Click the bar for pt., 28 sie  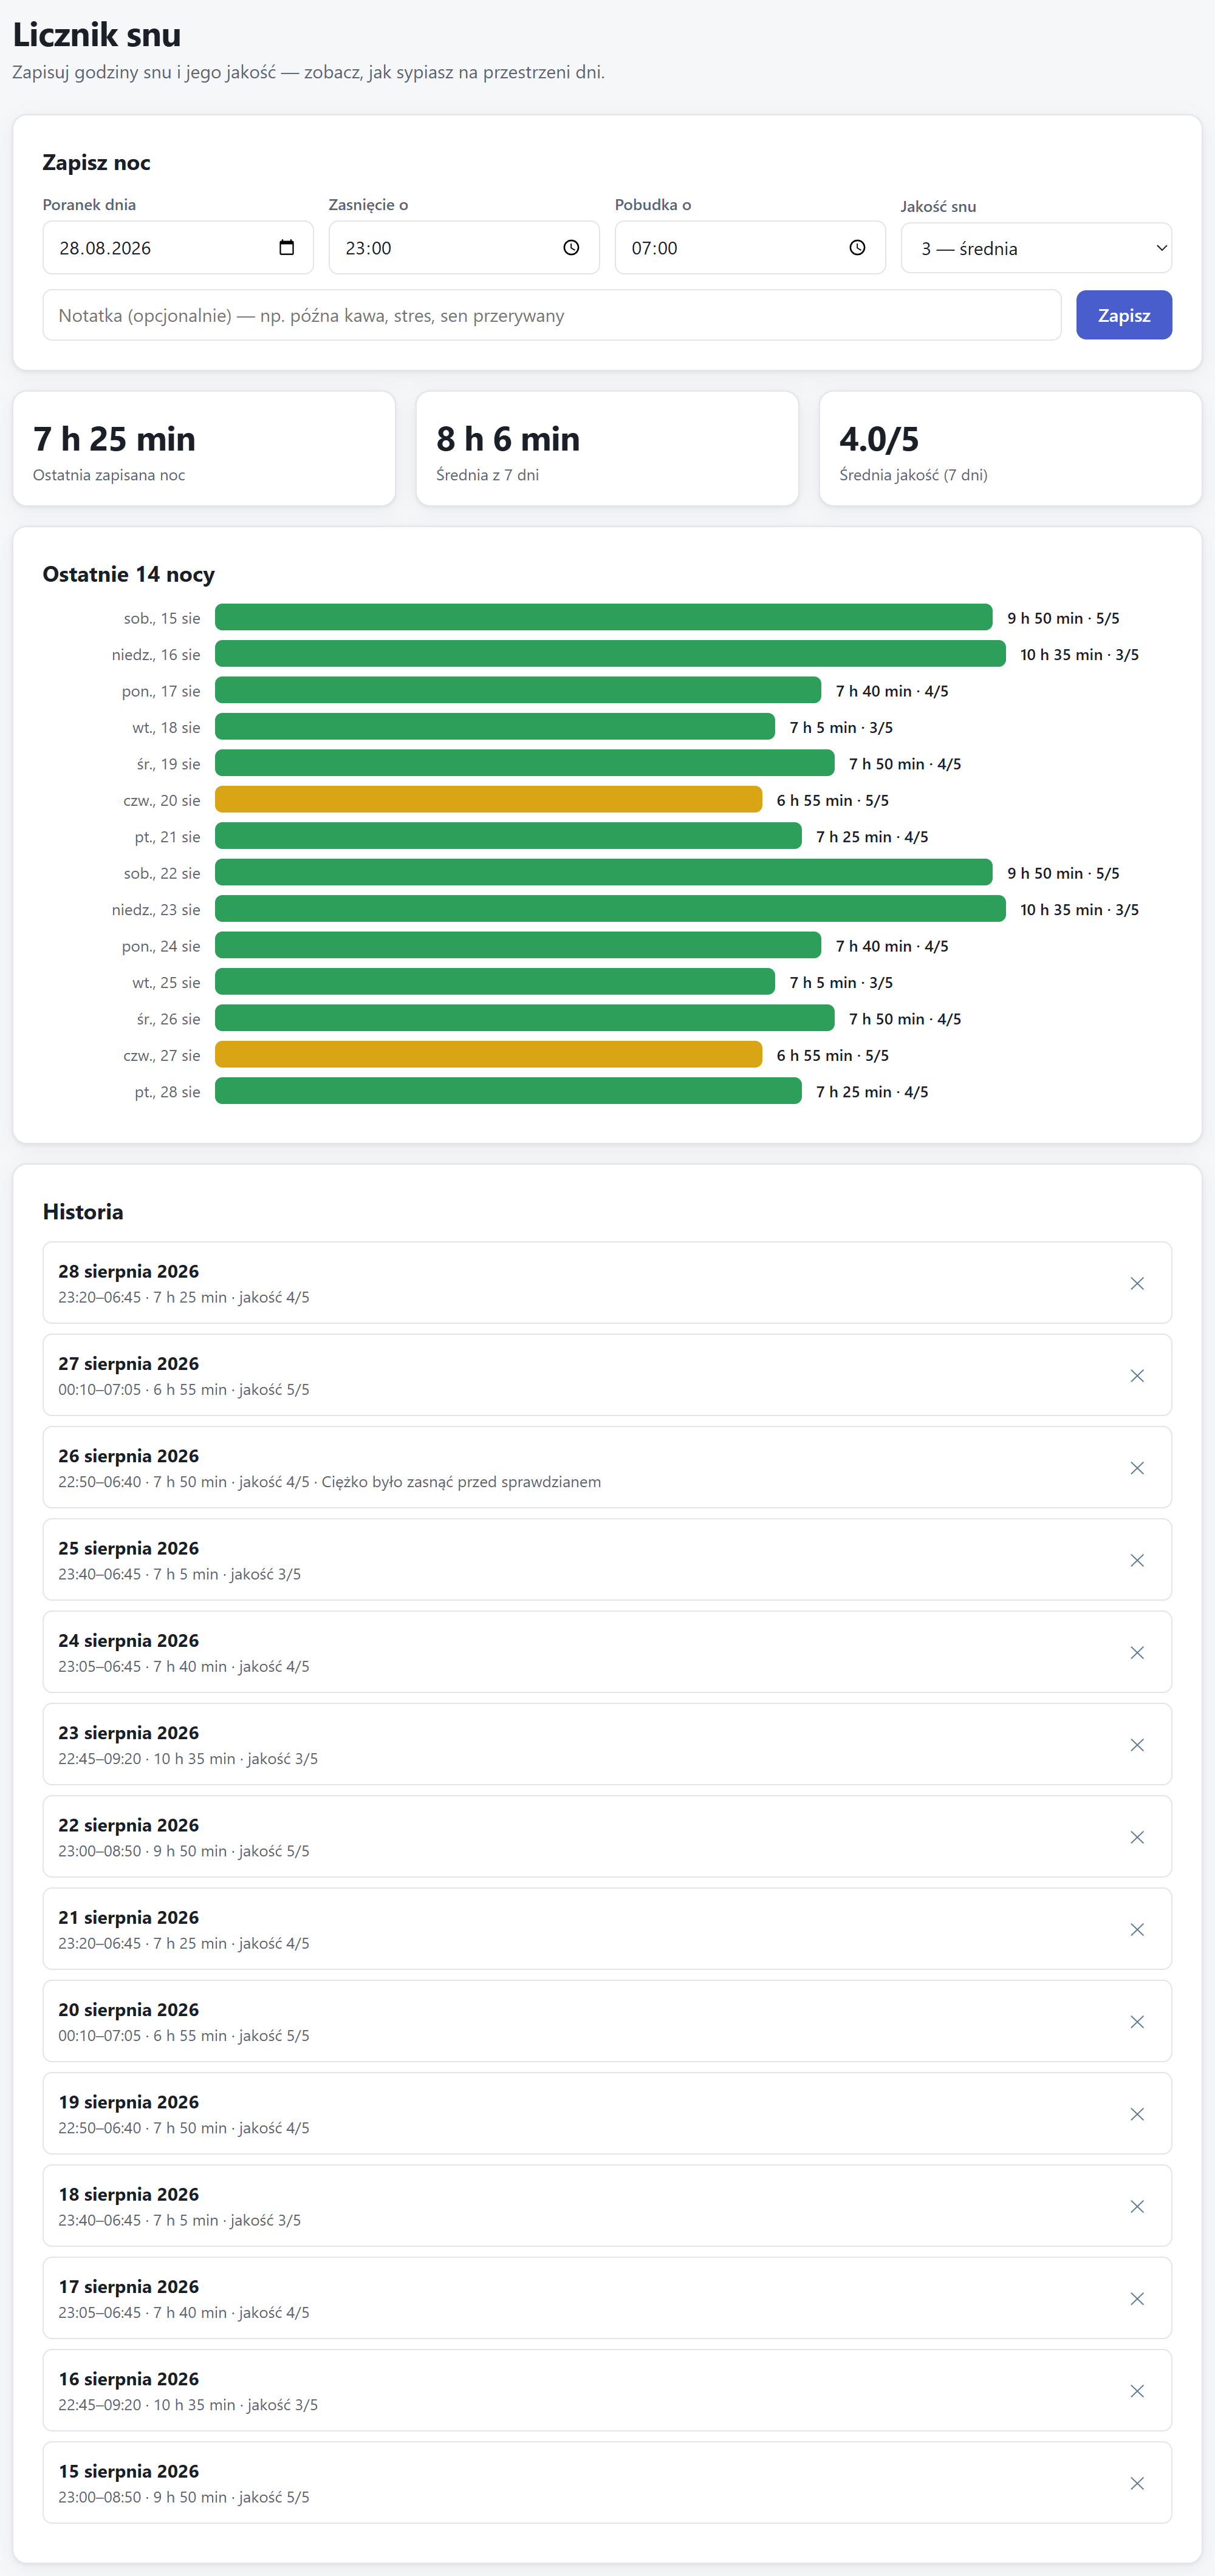click(508, 1091)
